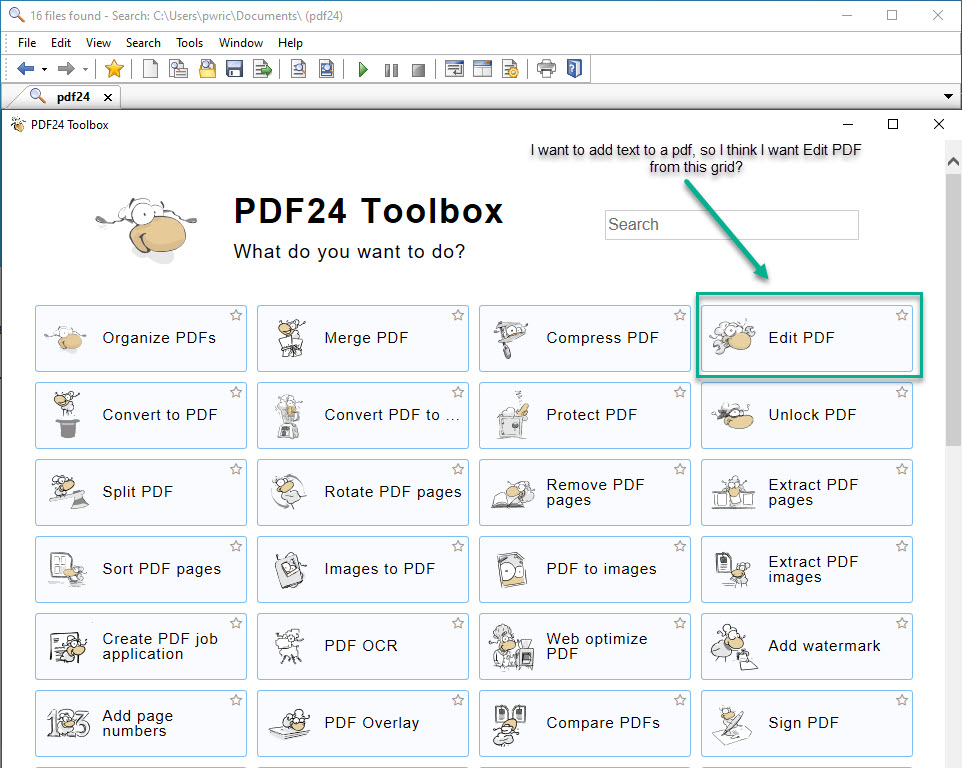The image size is (962, 768).
Task: Click the Rotate PDF pages tile
Action: tap(363, 492)
